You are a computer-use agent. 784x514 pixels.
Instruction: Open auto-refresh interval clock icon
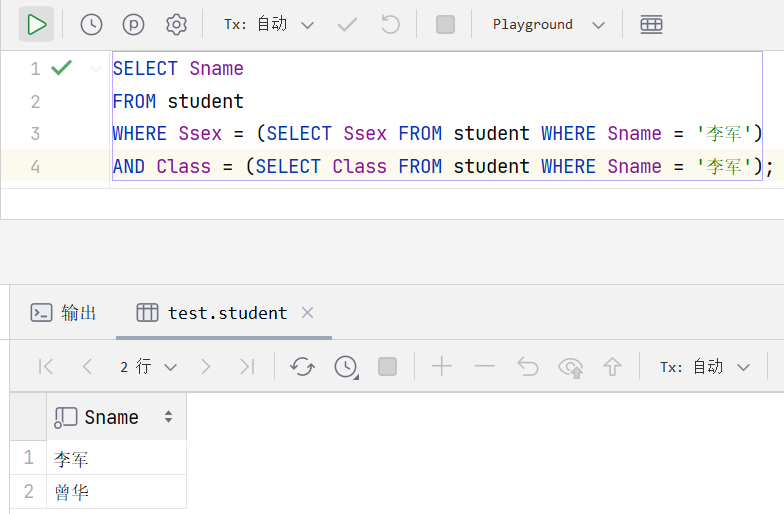(346, 366)
